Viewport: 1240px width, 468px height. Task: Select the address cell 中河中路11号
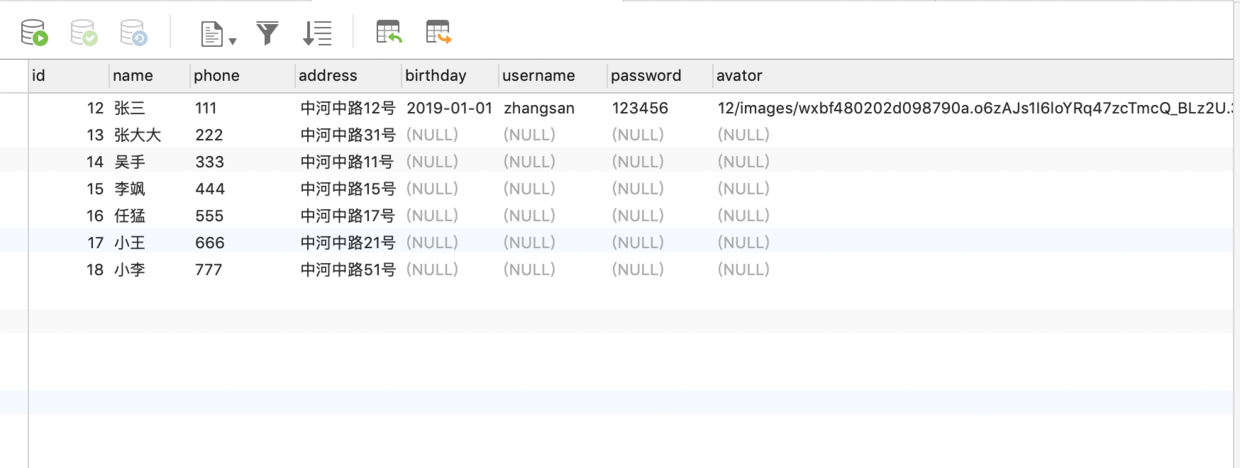click(347, 162)
